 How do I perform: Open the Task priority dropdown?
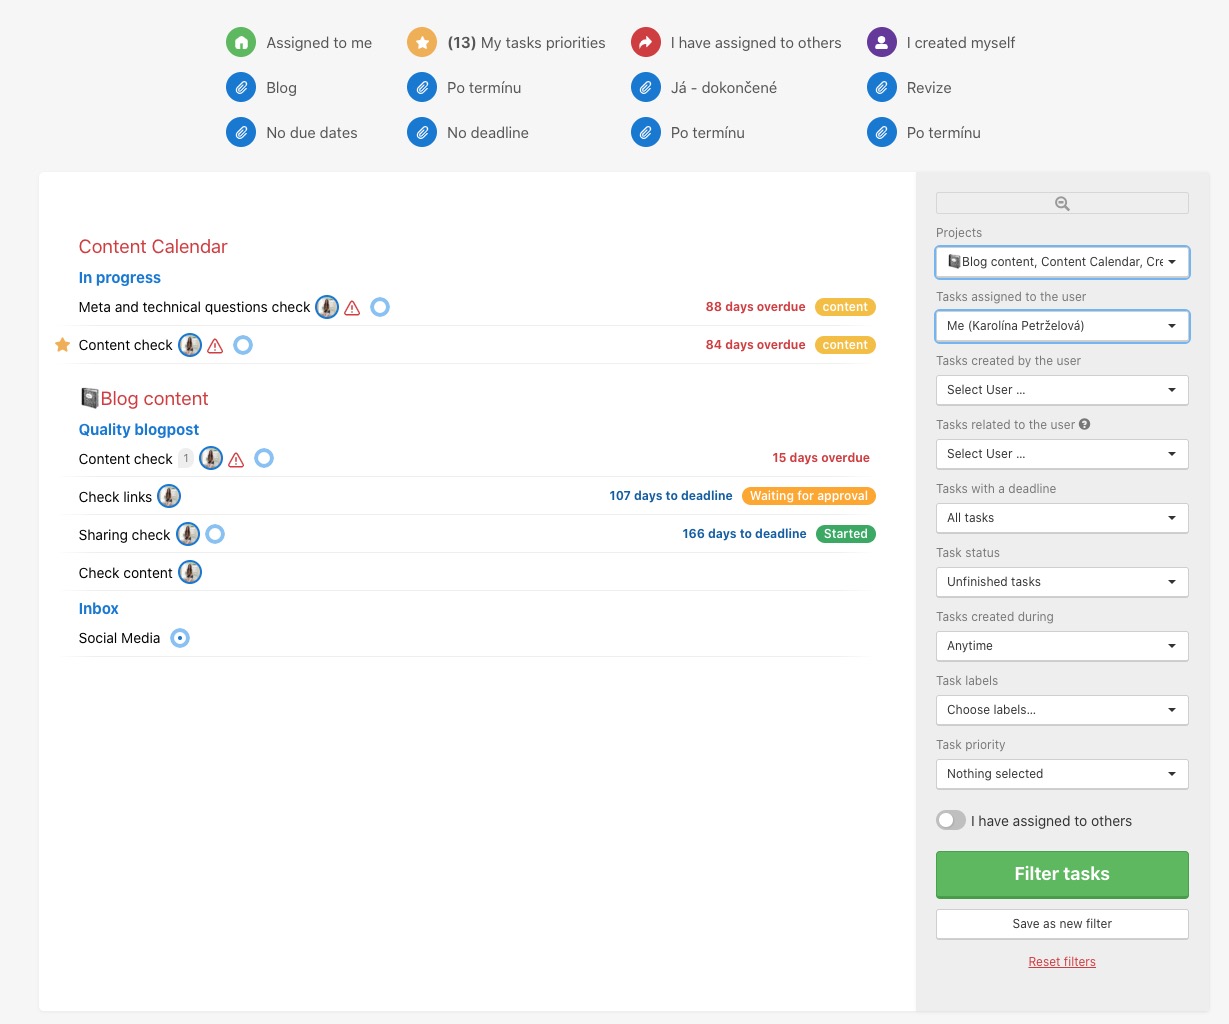click(x=1062, y=774)
